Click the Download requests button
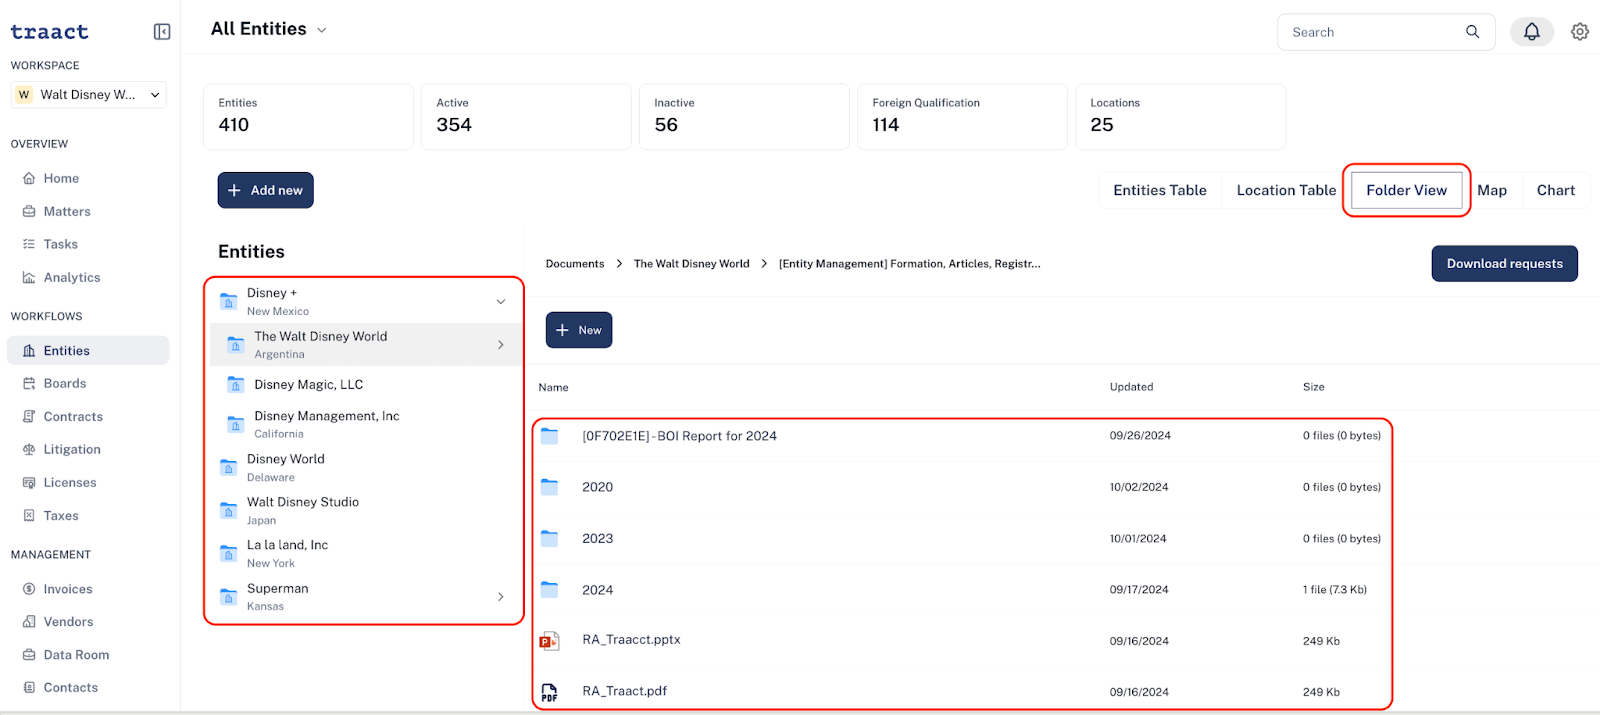The height and width of the screenshot is (715, 1600). [x=1504, y=264]
